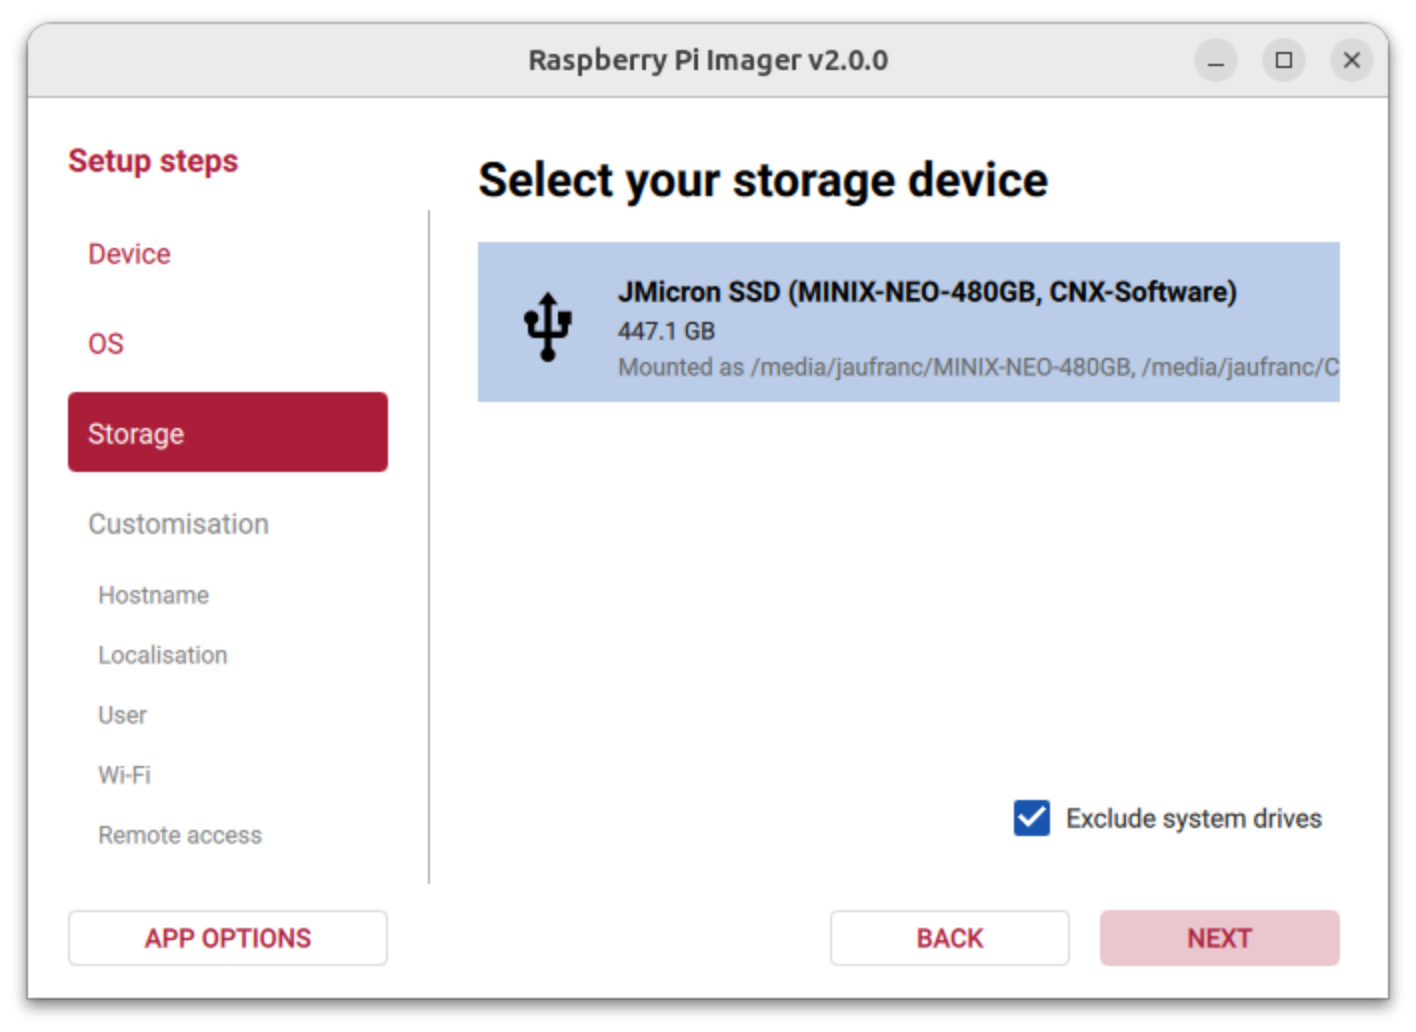Toggle the Exclude system drives checkbox
The width and height of the screenshot is (1416, 1032).
pyautogui.click(x=1031, y=818)
